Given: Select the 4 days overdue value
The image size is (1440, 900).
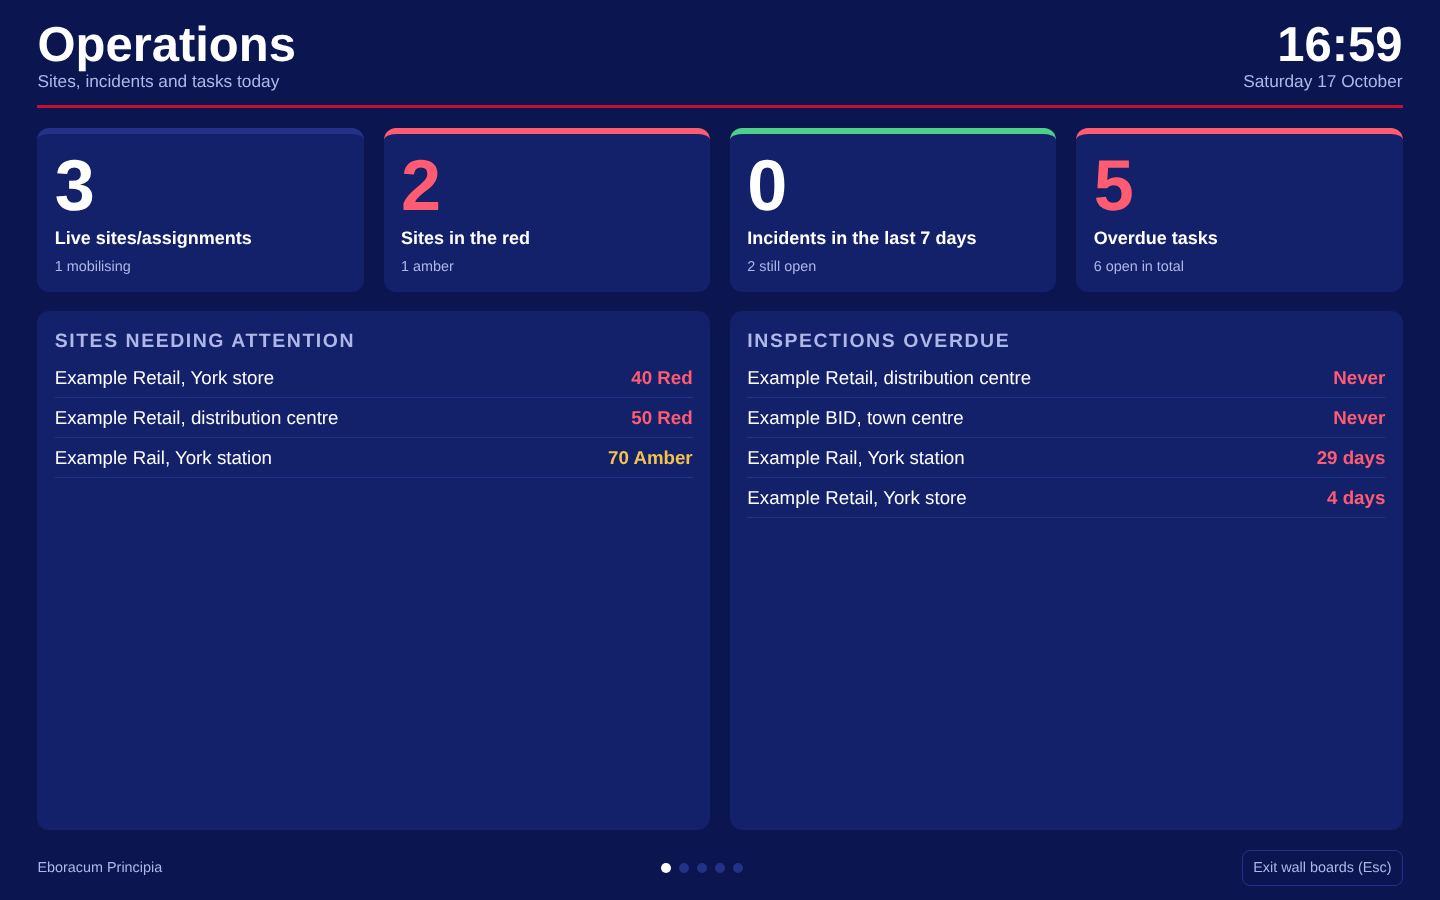Looking at the screenshot, I should point(1356,498).
